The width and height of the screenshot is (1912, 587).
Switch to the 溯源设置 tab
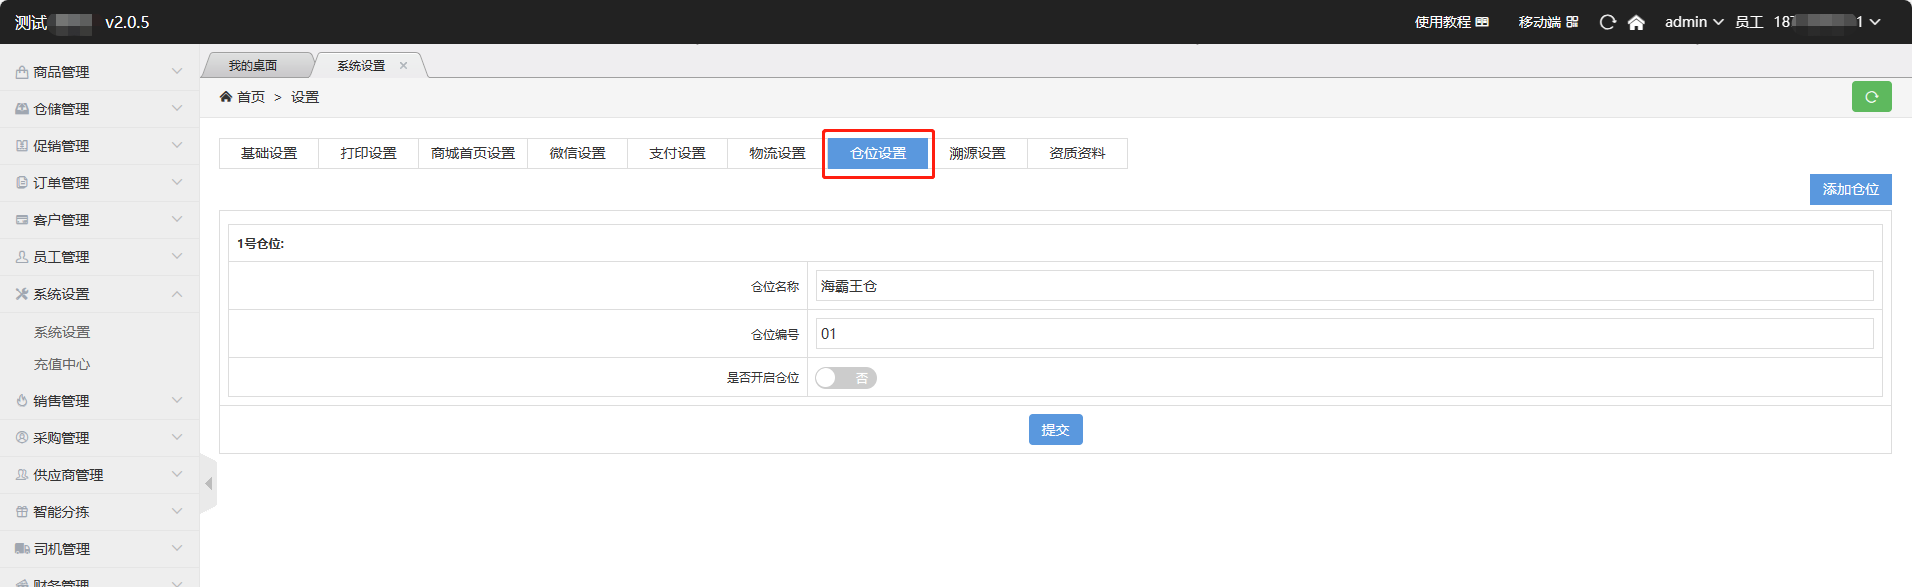click(977, 153)
